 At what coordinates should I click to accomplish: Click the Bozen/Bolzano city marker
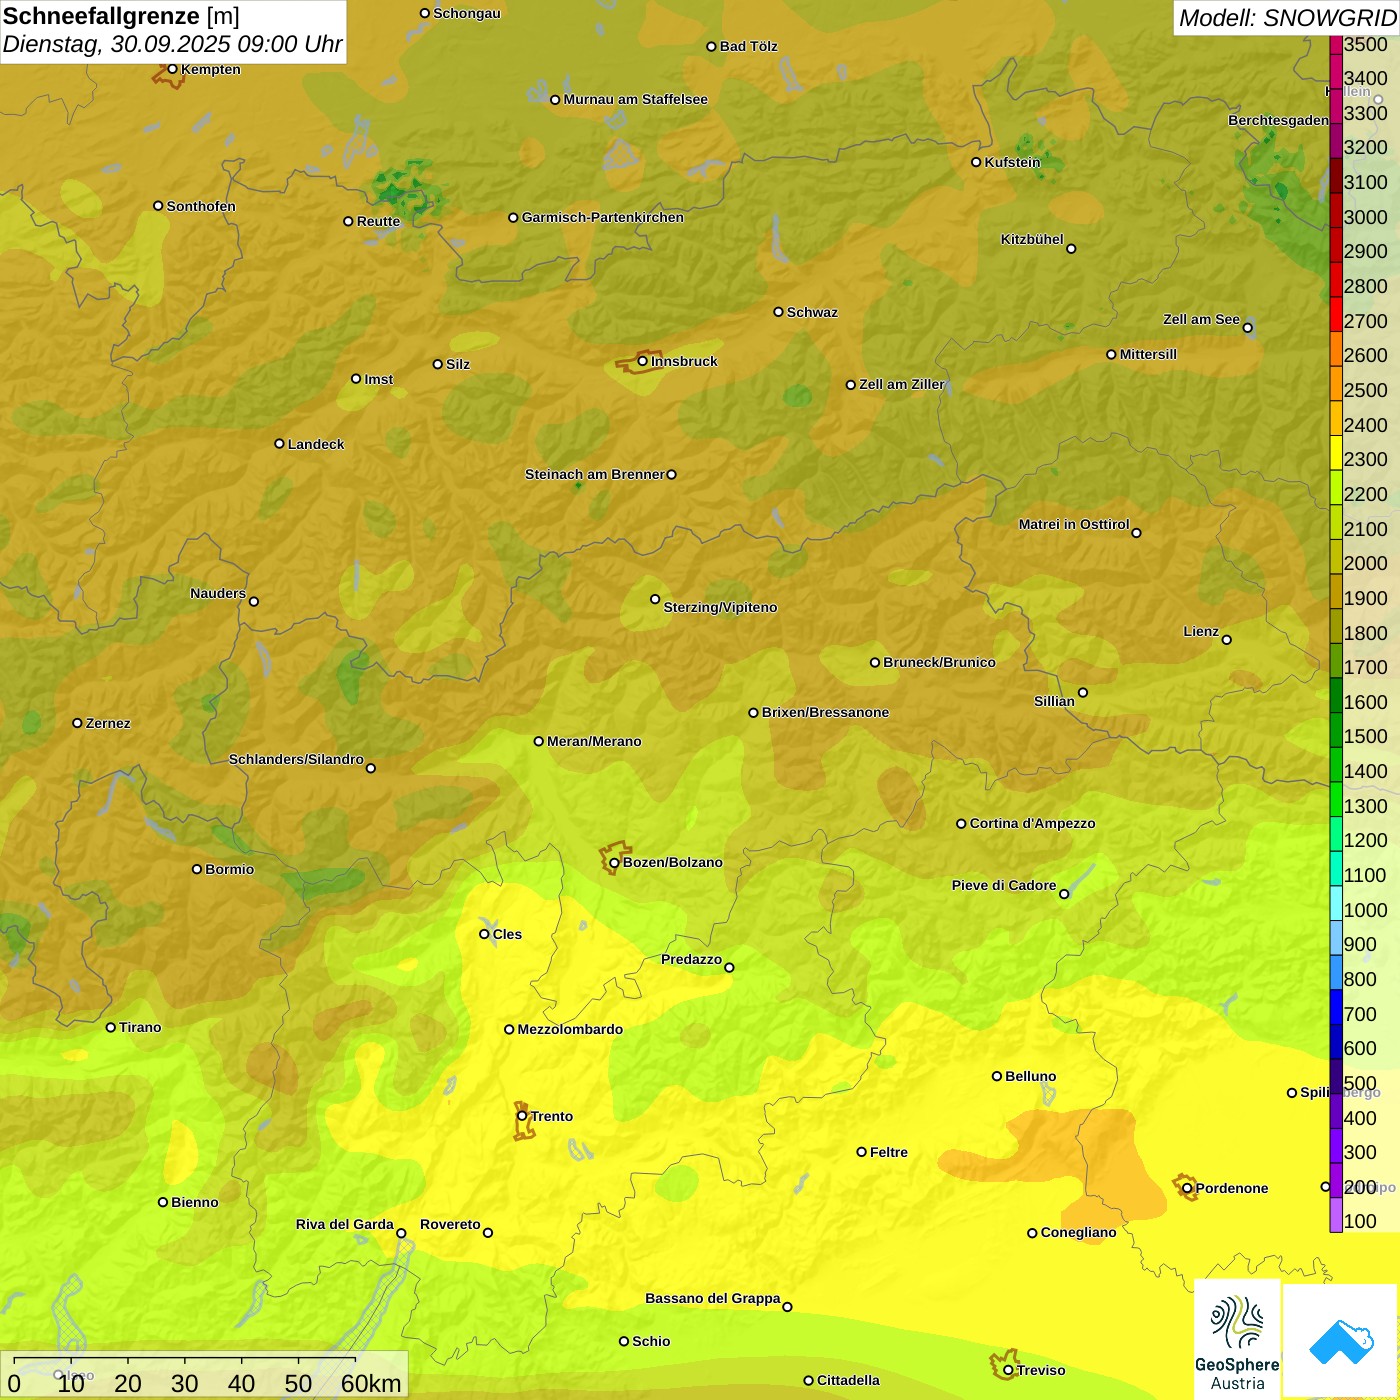click(614, 862)
